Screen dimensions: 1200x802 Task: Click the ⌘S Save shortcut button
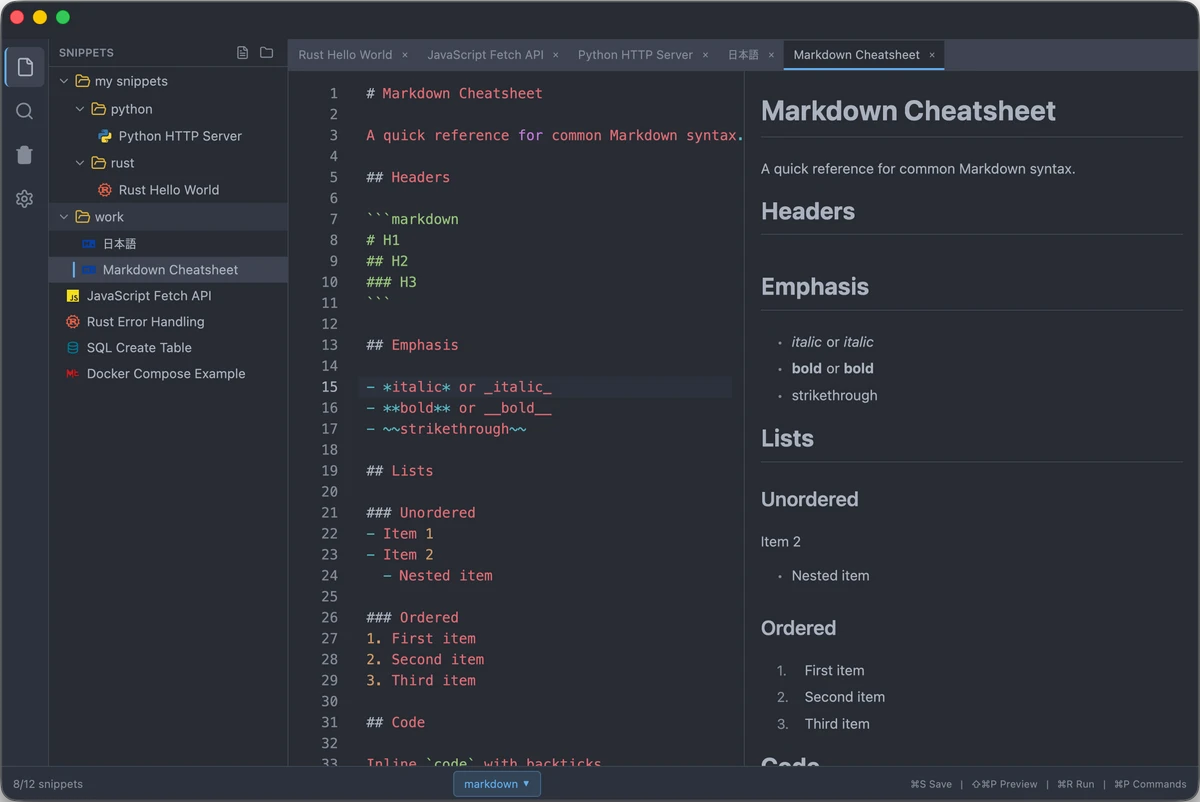coord(931,785)
